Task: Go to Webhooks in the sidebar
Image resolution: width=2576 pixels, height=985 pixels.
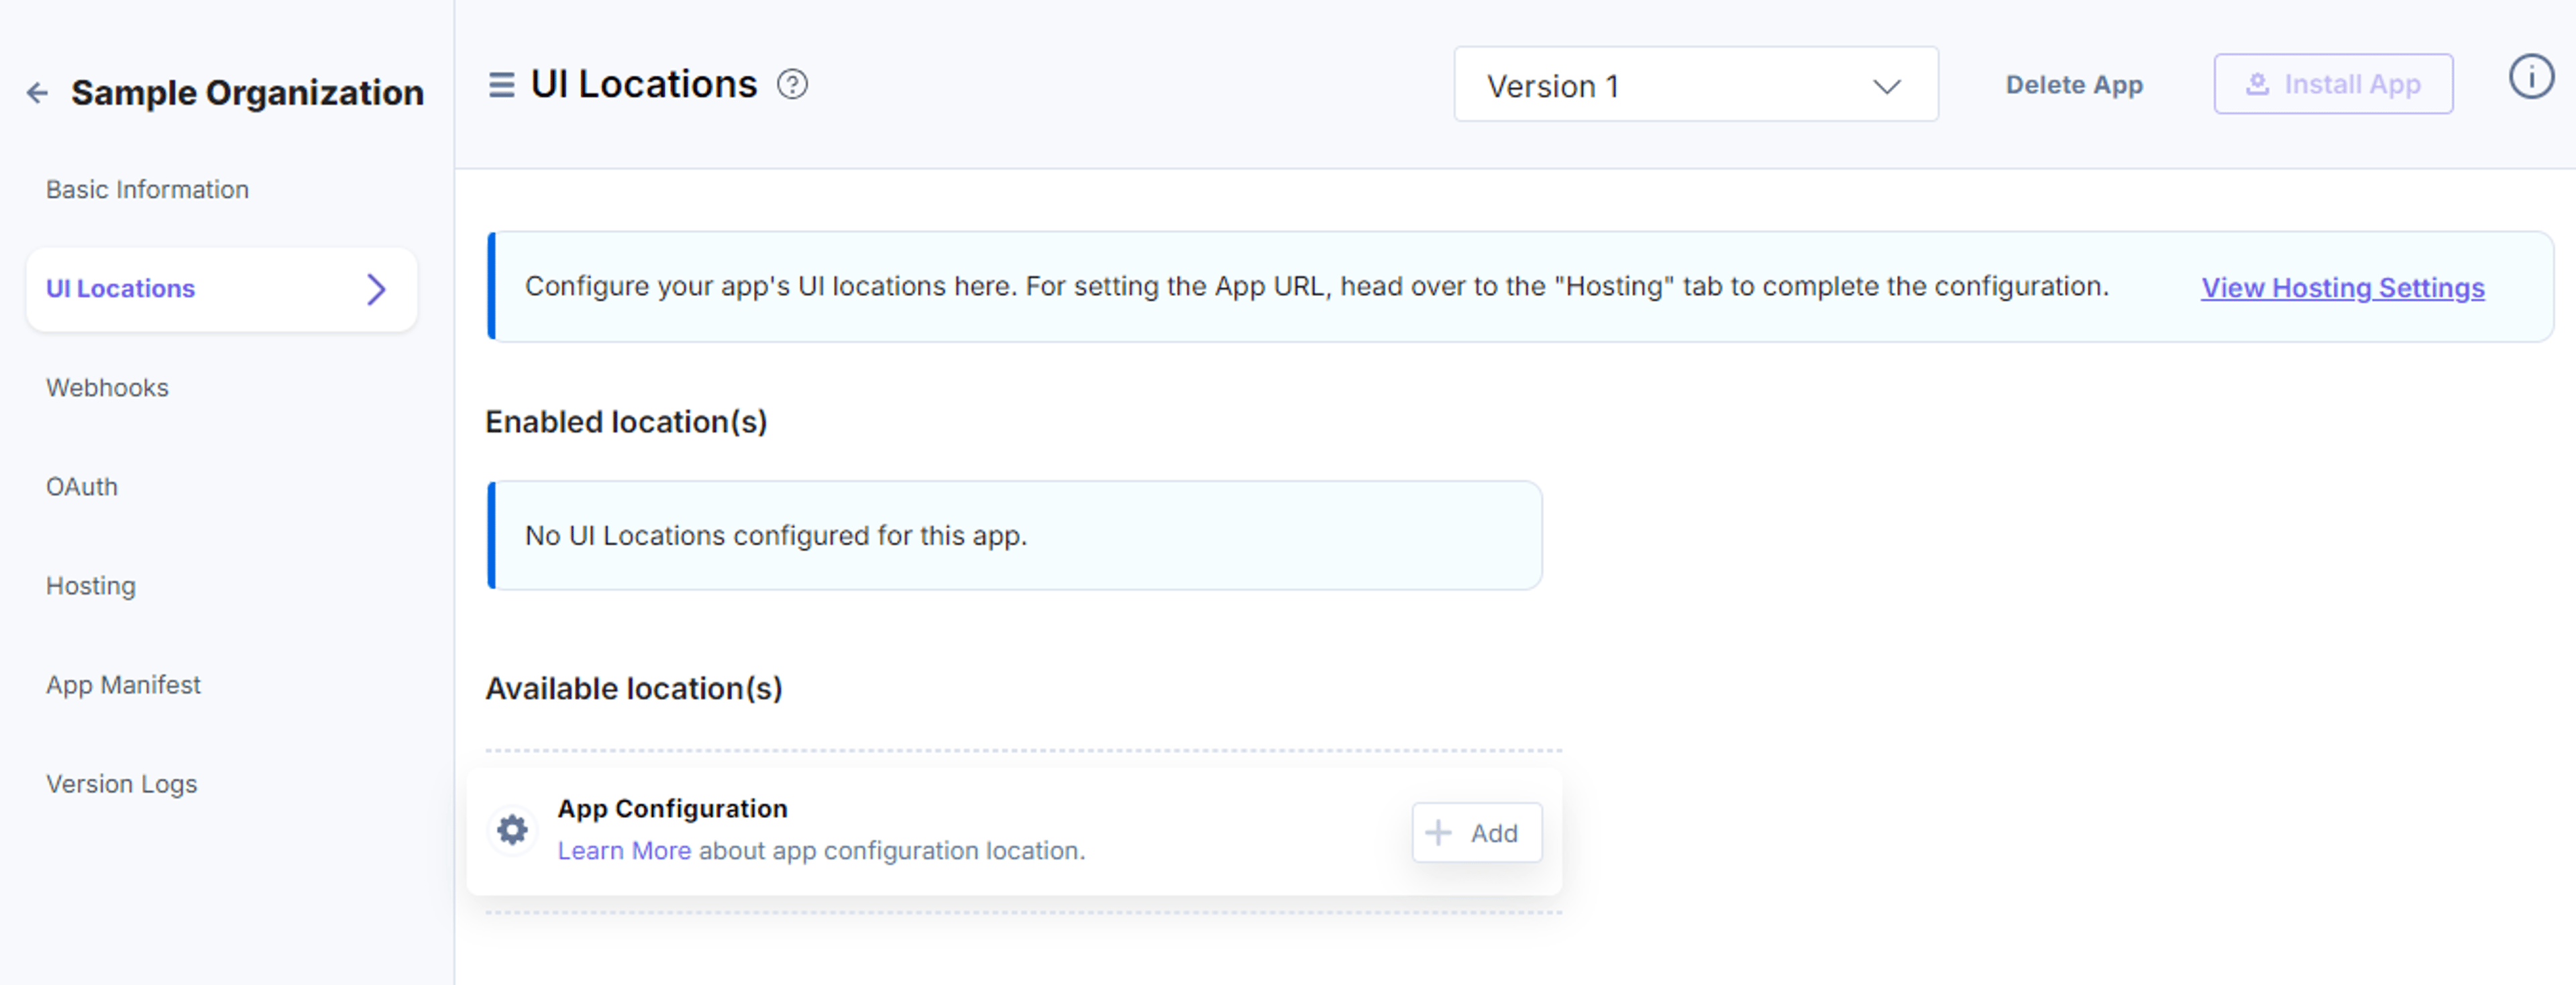Action: [x=107, y=388]
